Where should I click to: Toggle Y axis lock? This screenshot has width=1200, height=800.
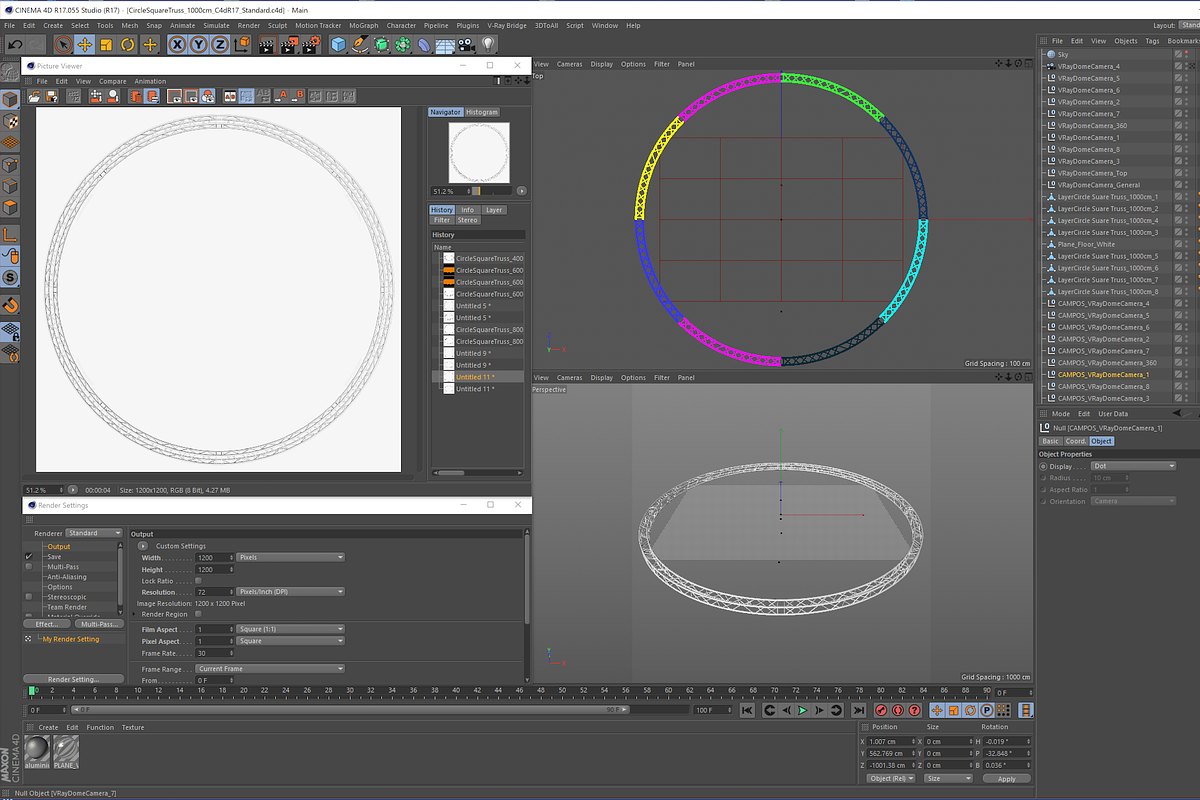[199, 44]
